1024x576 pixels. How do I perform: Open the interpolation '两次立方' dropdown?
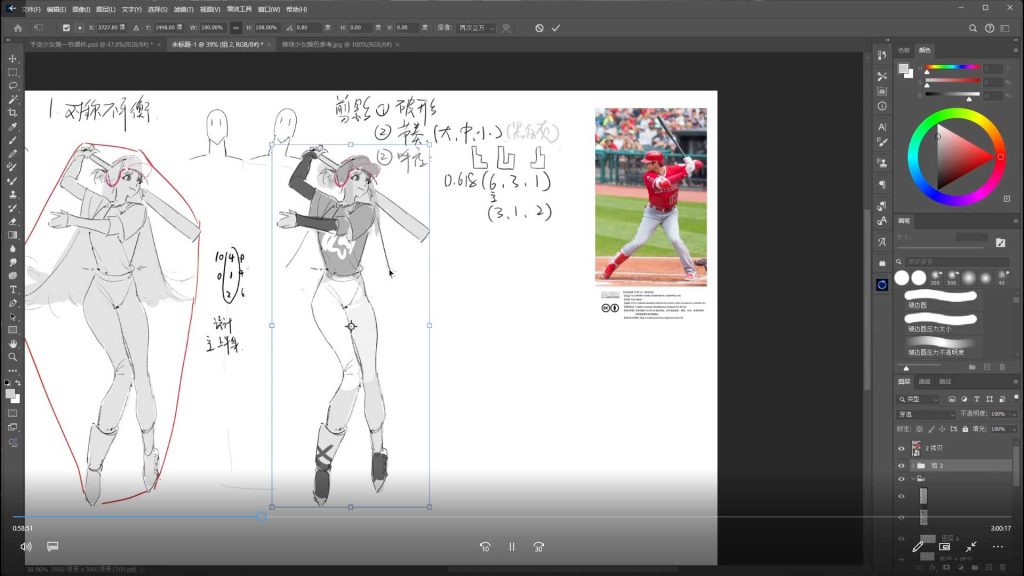point(475,28)
